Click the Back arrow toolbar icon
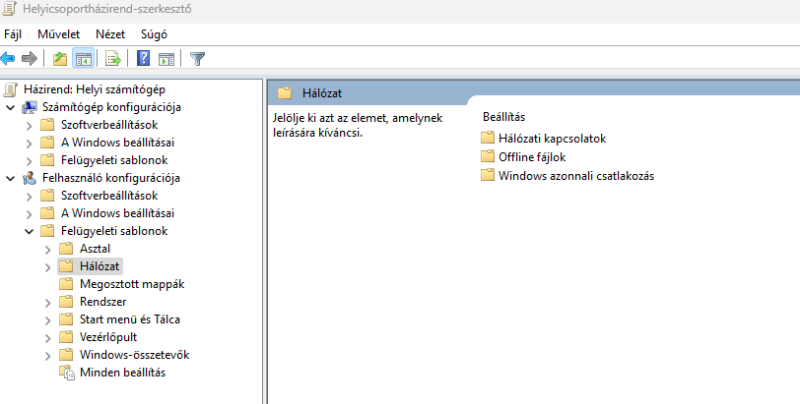The height and width of the screenshot is (404, 800). (8, 59)
